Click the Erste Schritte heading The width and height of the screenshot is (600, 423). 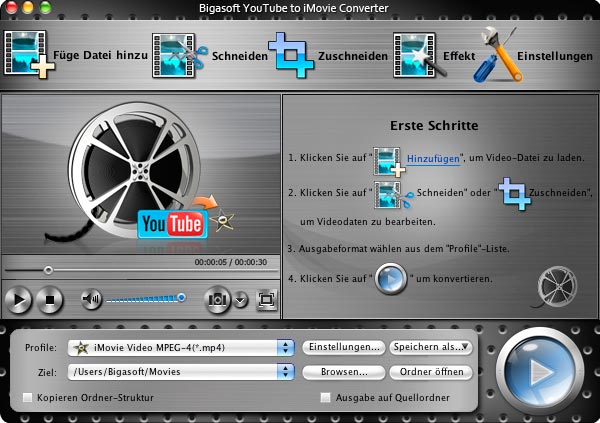[x=434, y=126]
